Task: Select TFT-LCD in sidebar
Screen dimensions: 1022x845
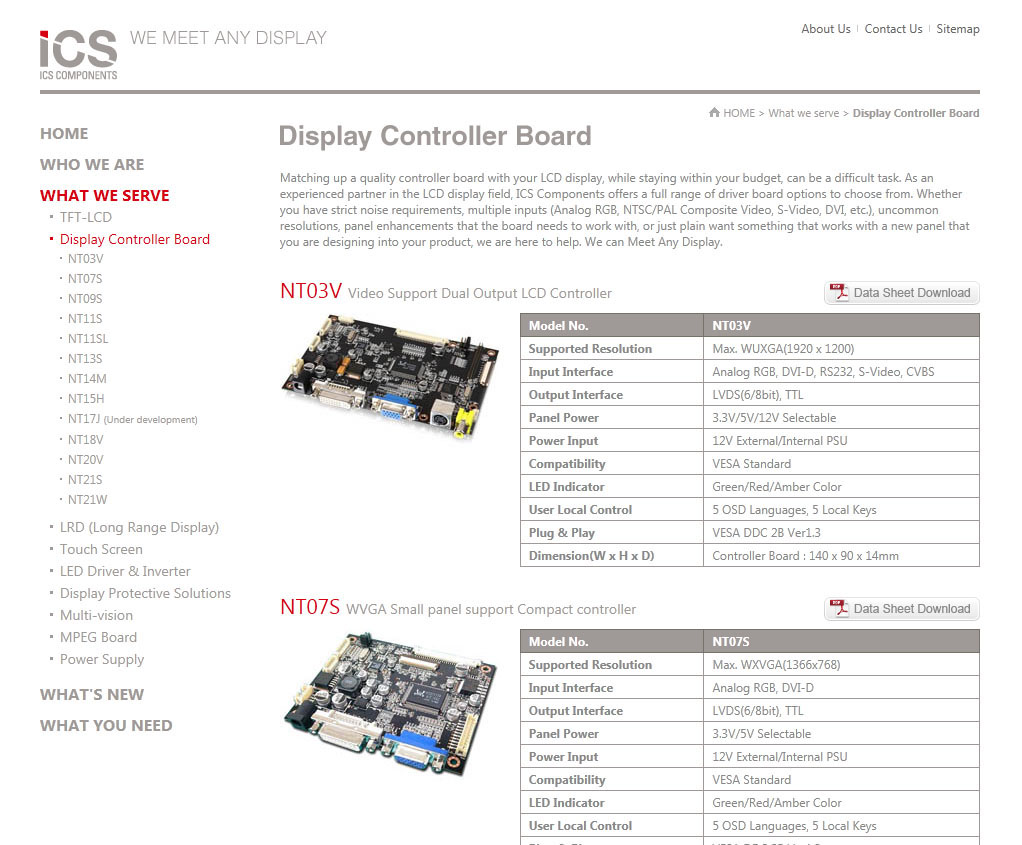Action: pyautogui.click(x=85, y=217)
